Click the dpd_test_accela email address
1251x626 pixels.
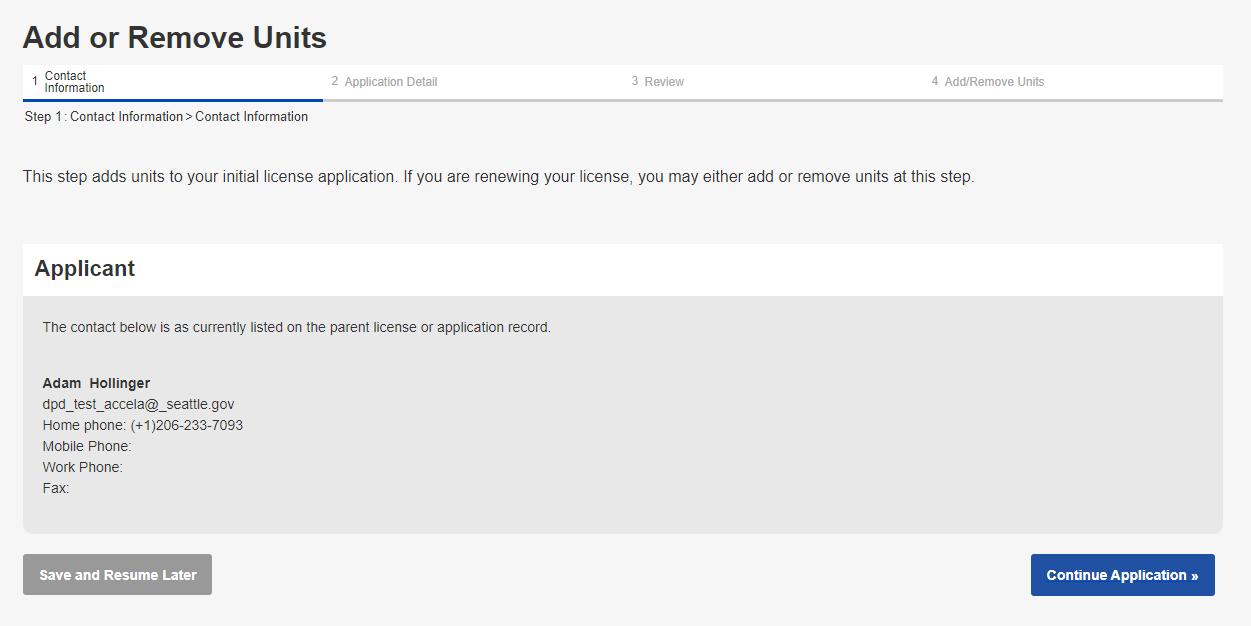coord(138,404)
